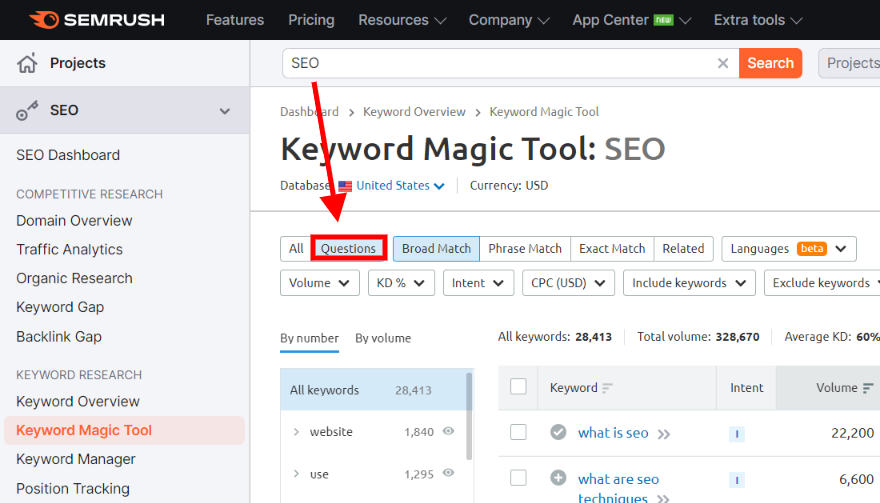Viewport: 880px width, 503px height.
Task: Click the Dashboard breadcrumb link
Action: click(x=309, y=112)
